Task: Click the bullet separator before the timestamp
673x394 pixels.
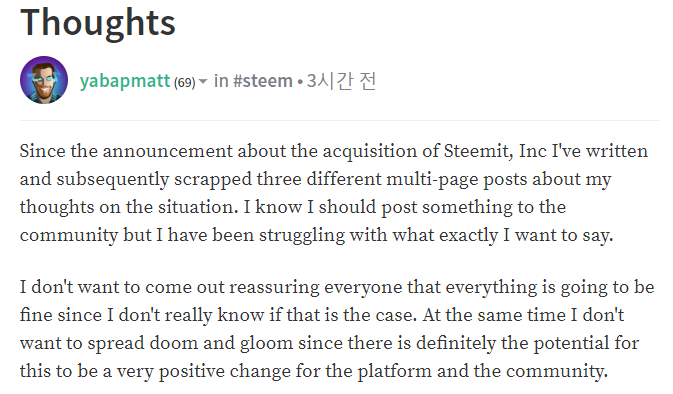Action: point(300,82)
